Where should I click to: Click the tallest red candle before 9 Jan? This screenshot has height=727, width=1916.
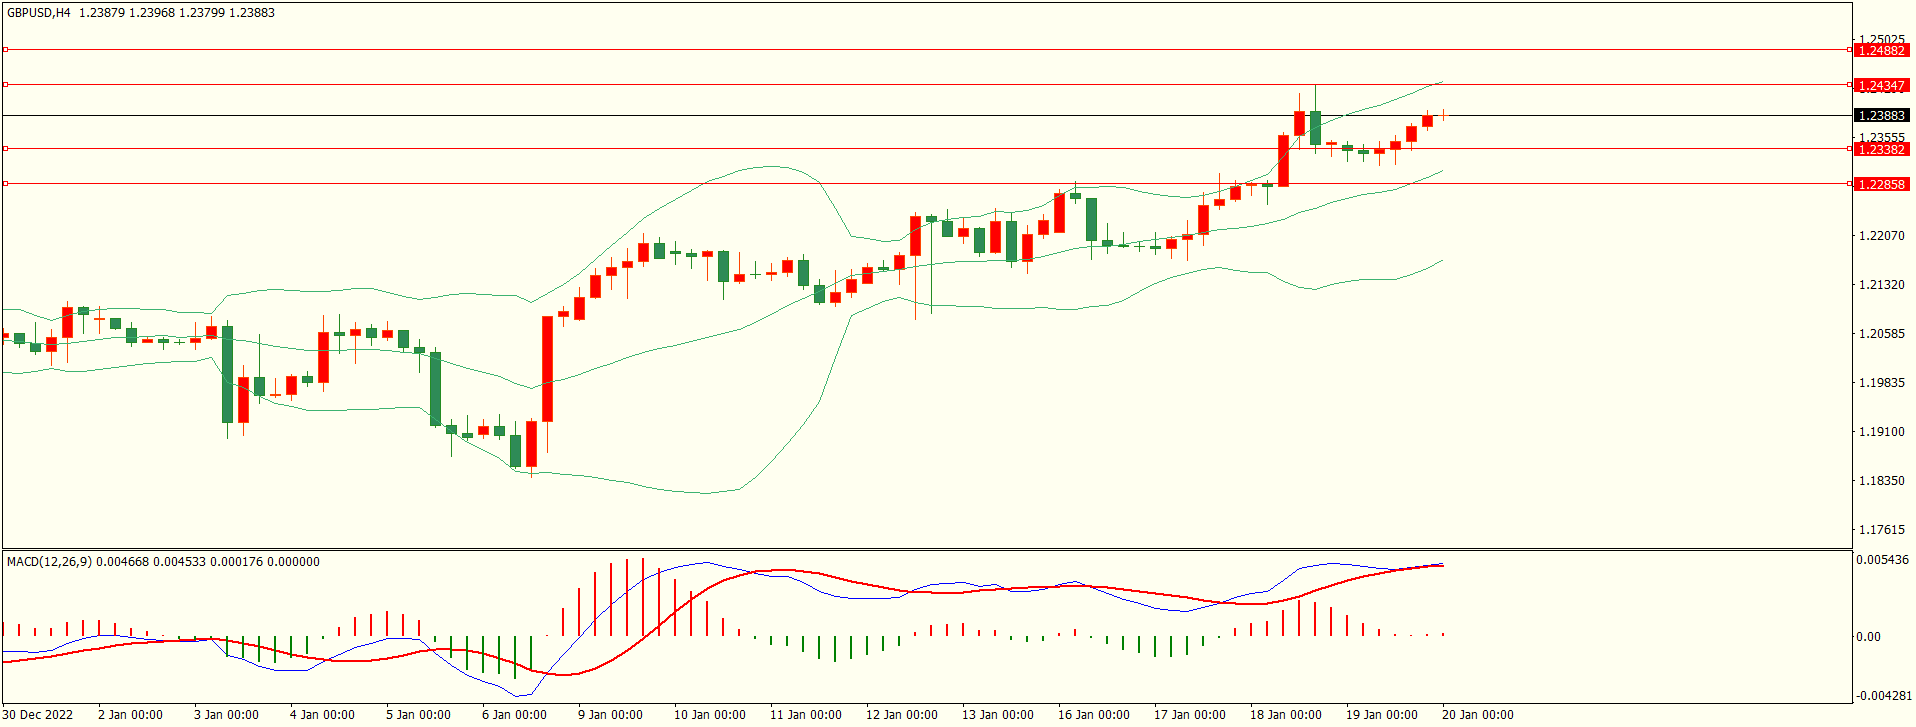click(547, 368)
